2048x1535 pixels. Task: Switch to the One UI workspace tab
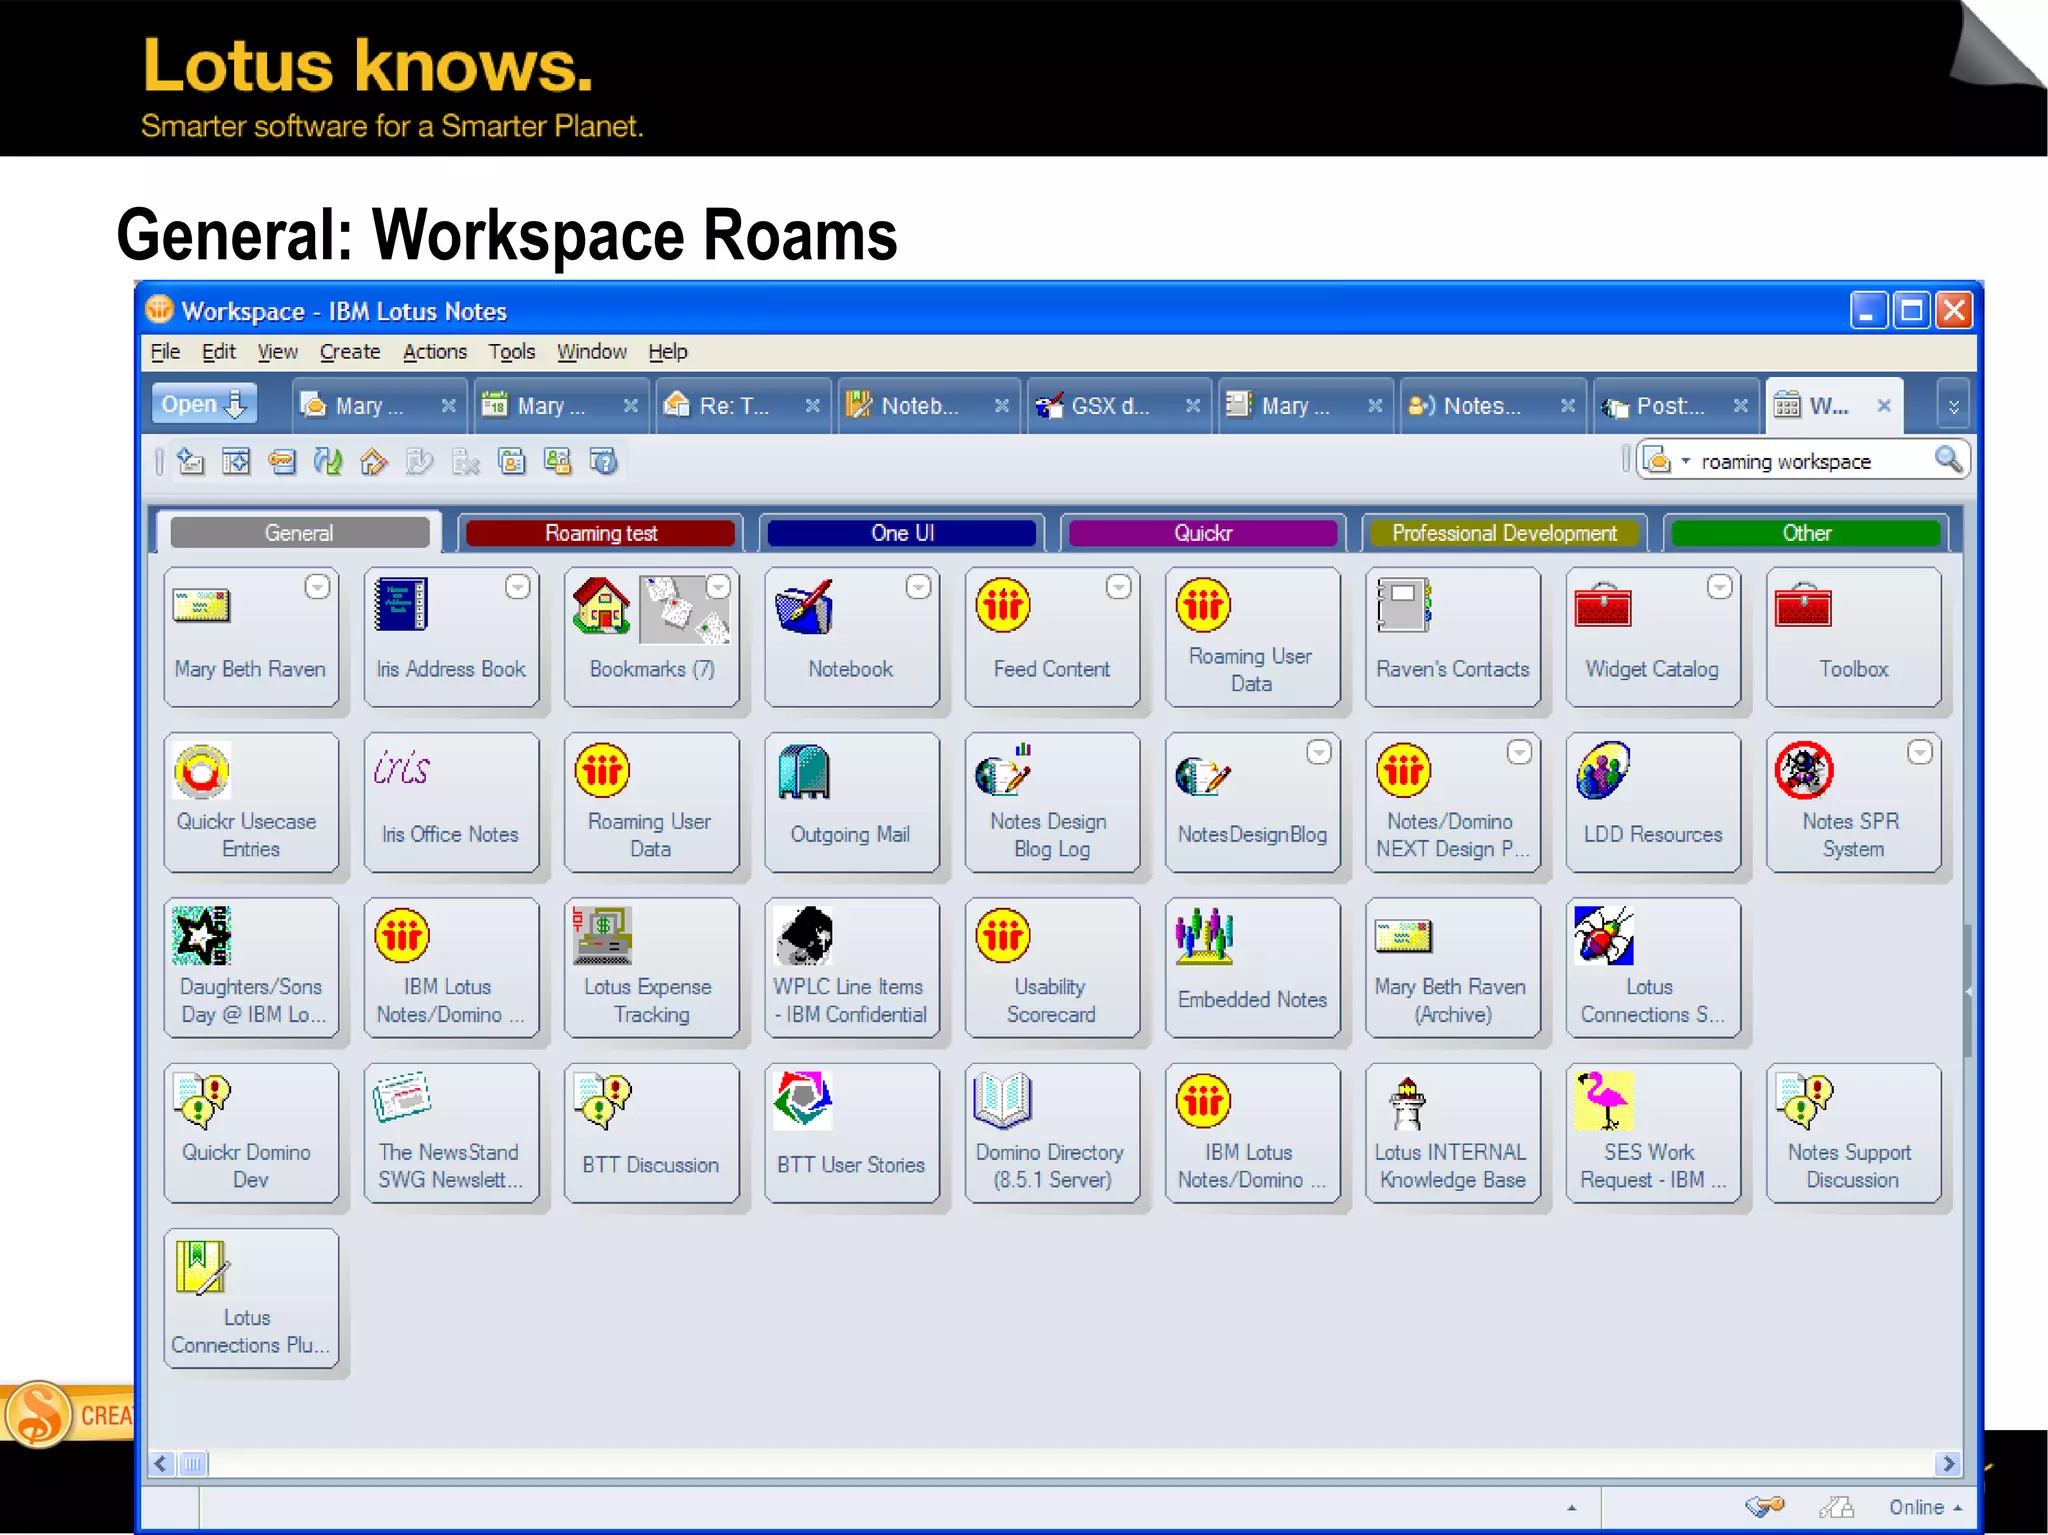click(x=902, y=533)
